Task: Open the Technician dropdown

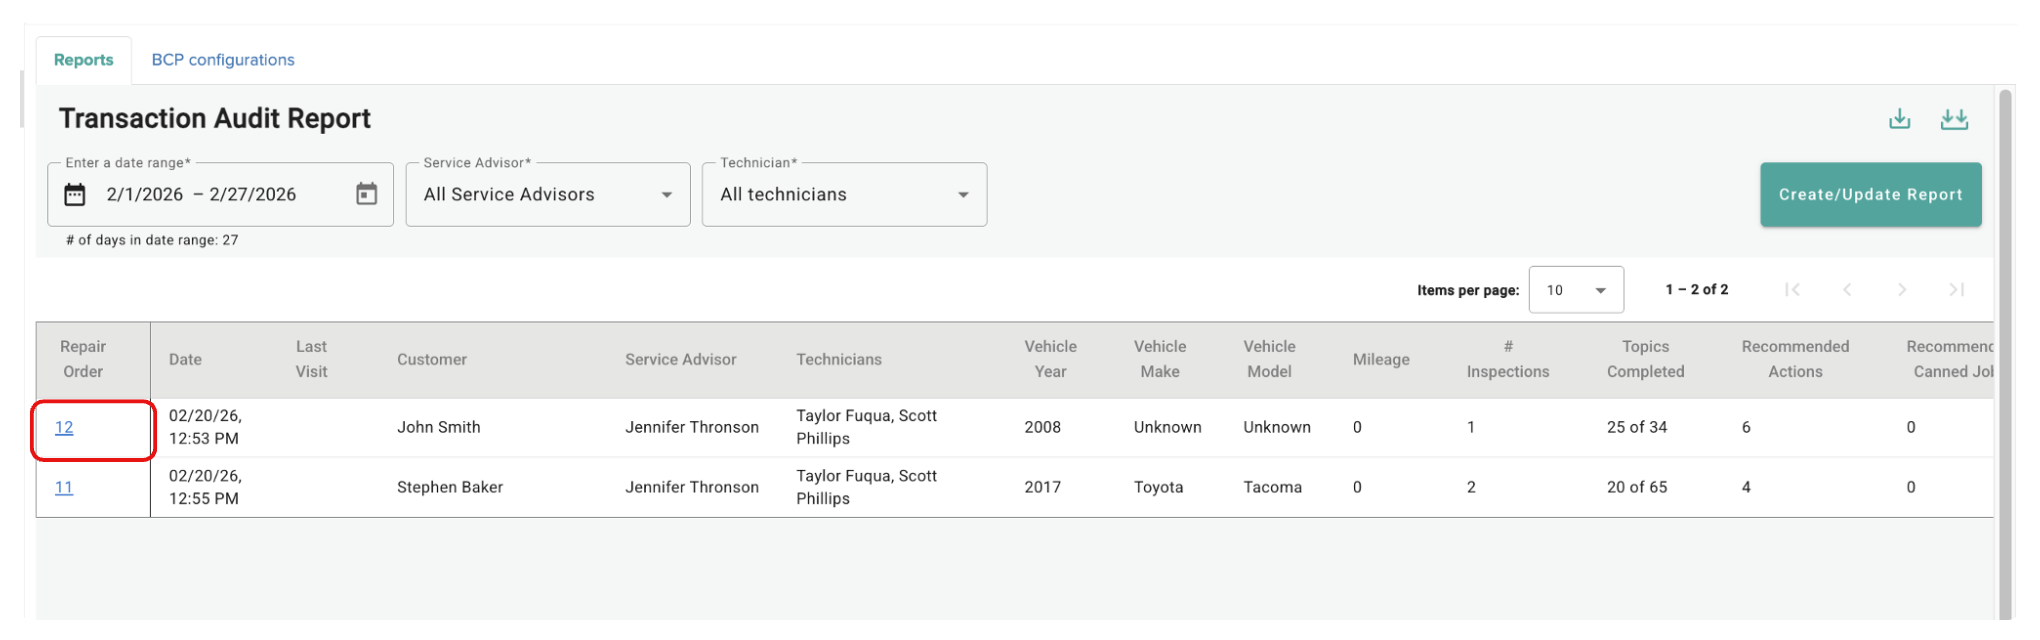Action: click(x=844, y=194)
